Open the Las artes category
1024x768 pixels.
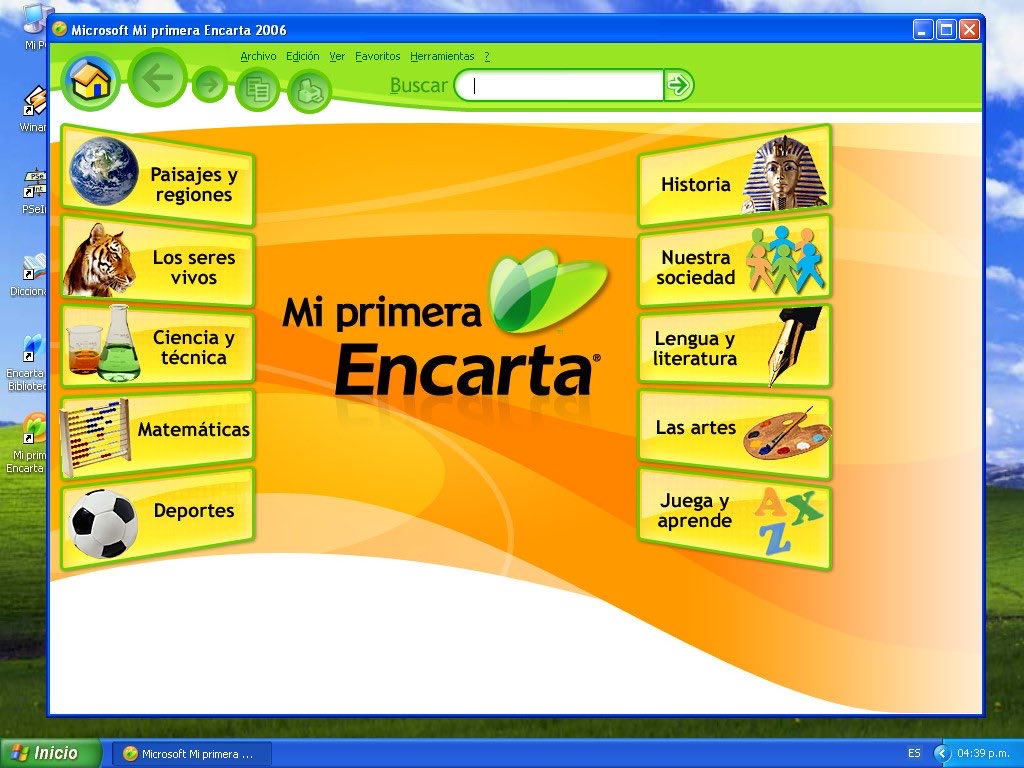[734, 433]
